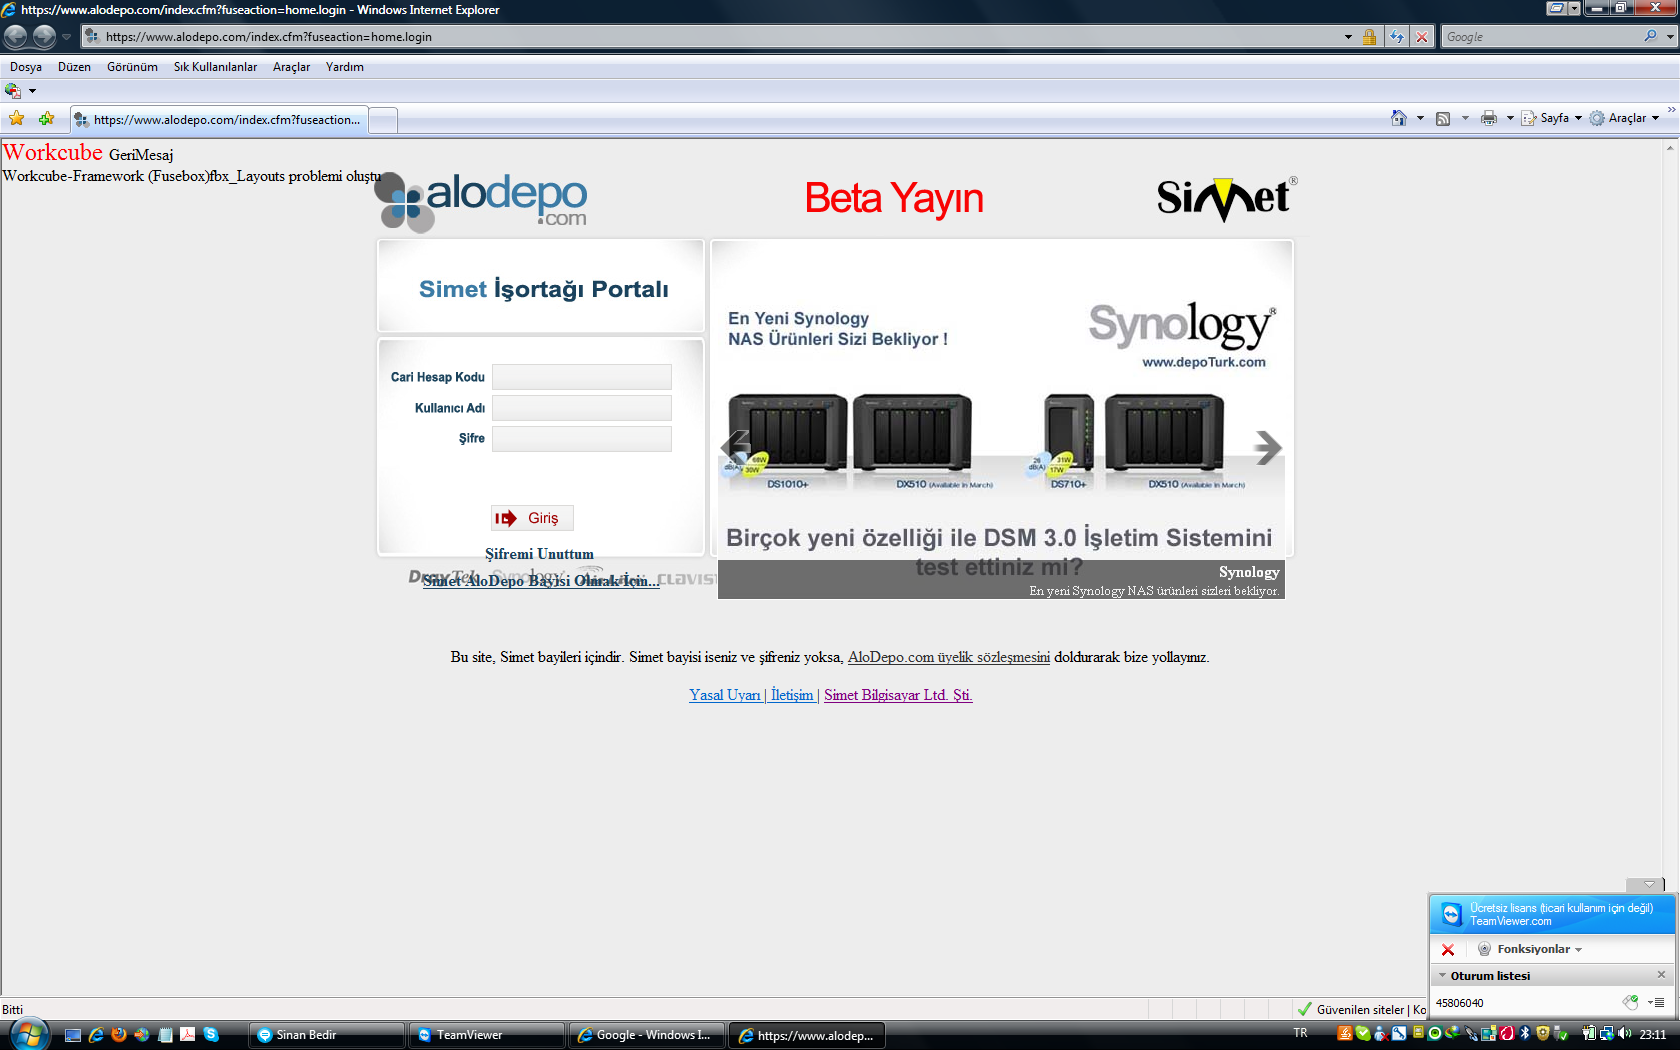Click next arrow on Synology banner
The image size is (1680, 1050).
(1267, 447)
